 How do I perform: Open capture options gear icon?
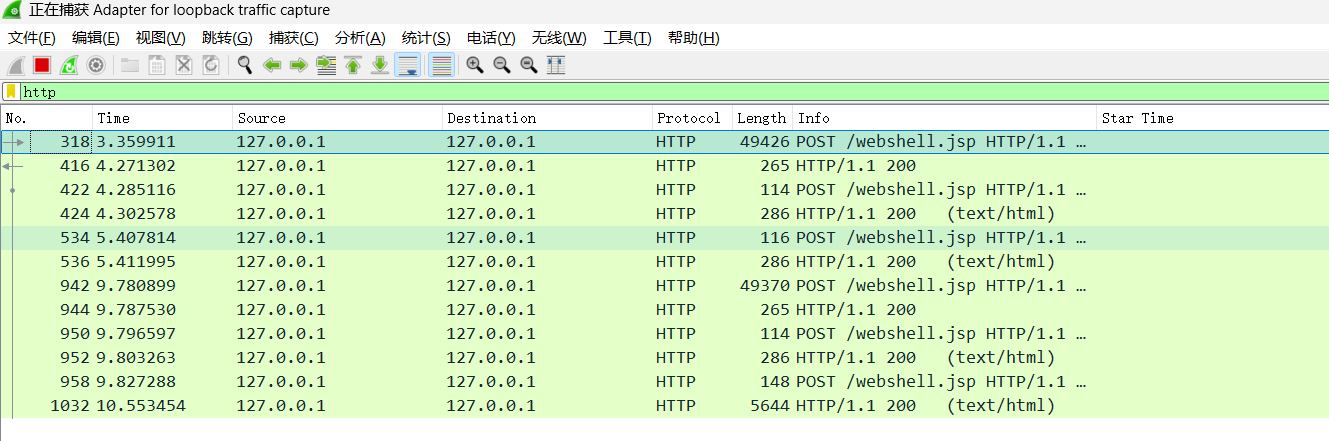point(96,65)
